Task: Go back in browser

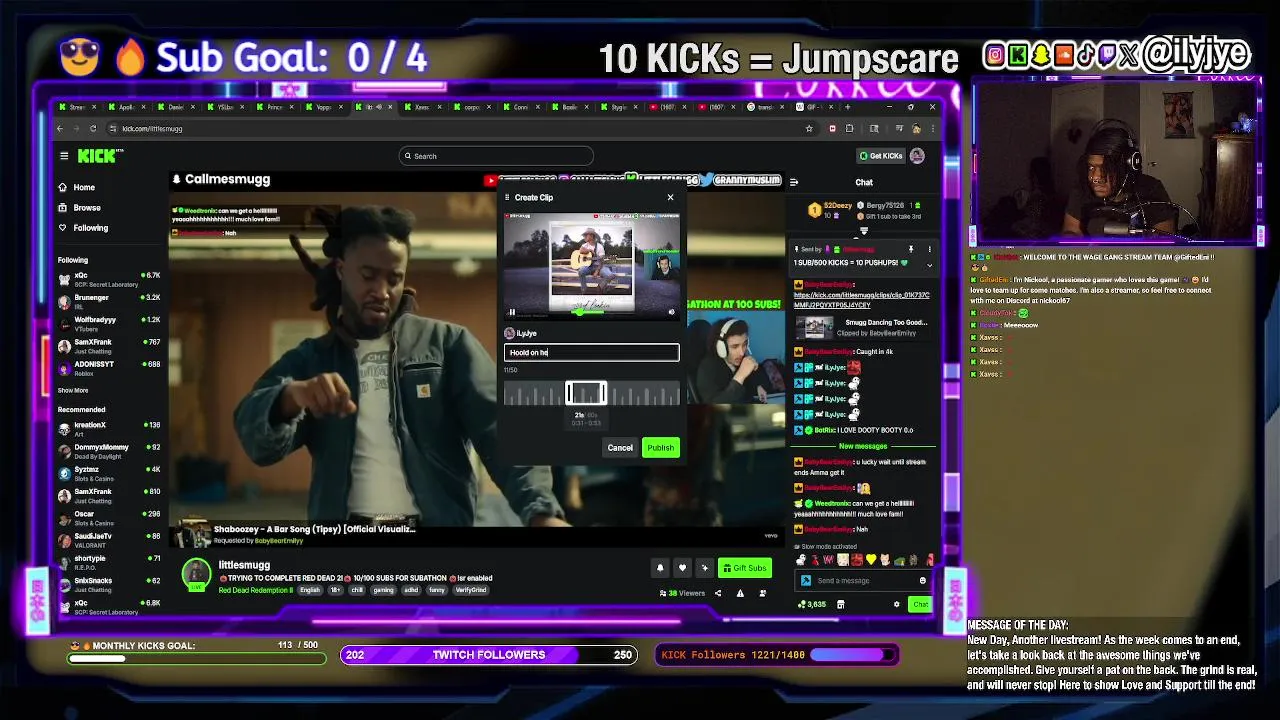Action: 60,128
